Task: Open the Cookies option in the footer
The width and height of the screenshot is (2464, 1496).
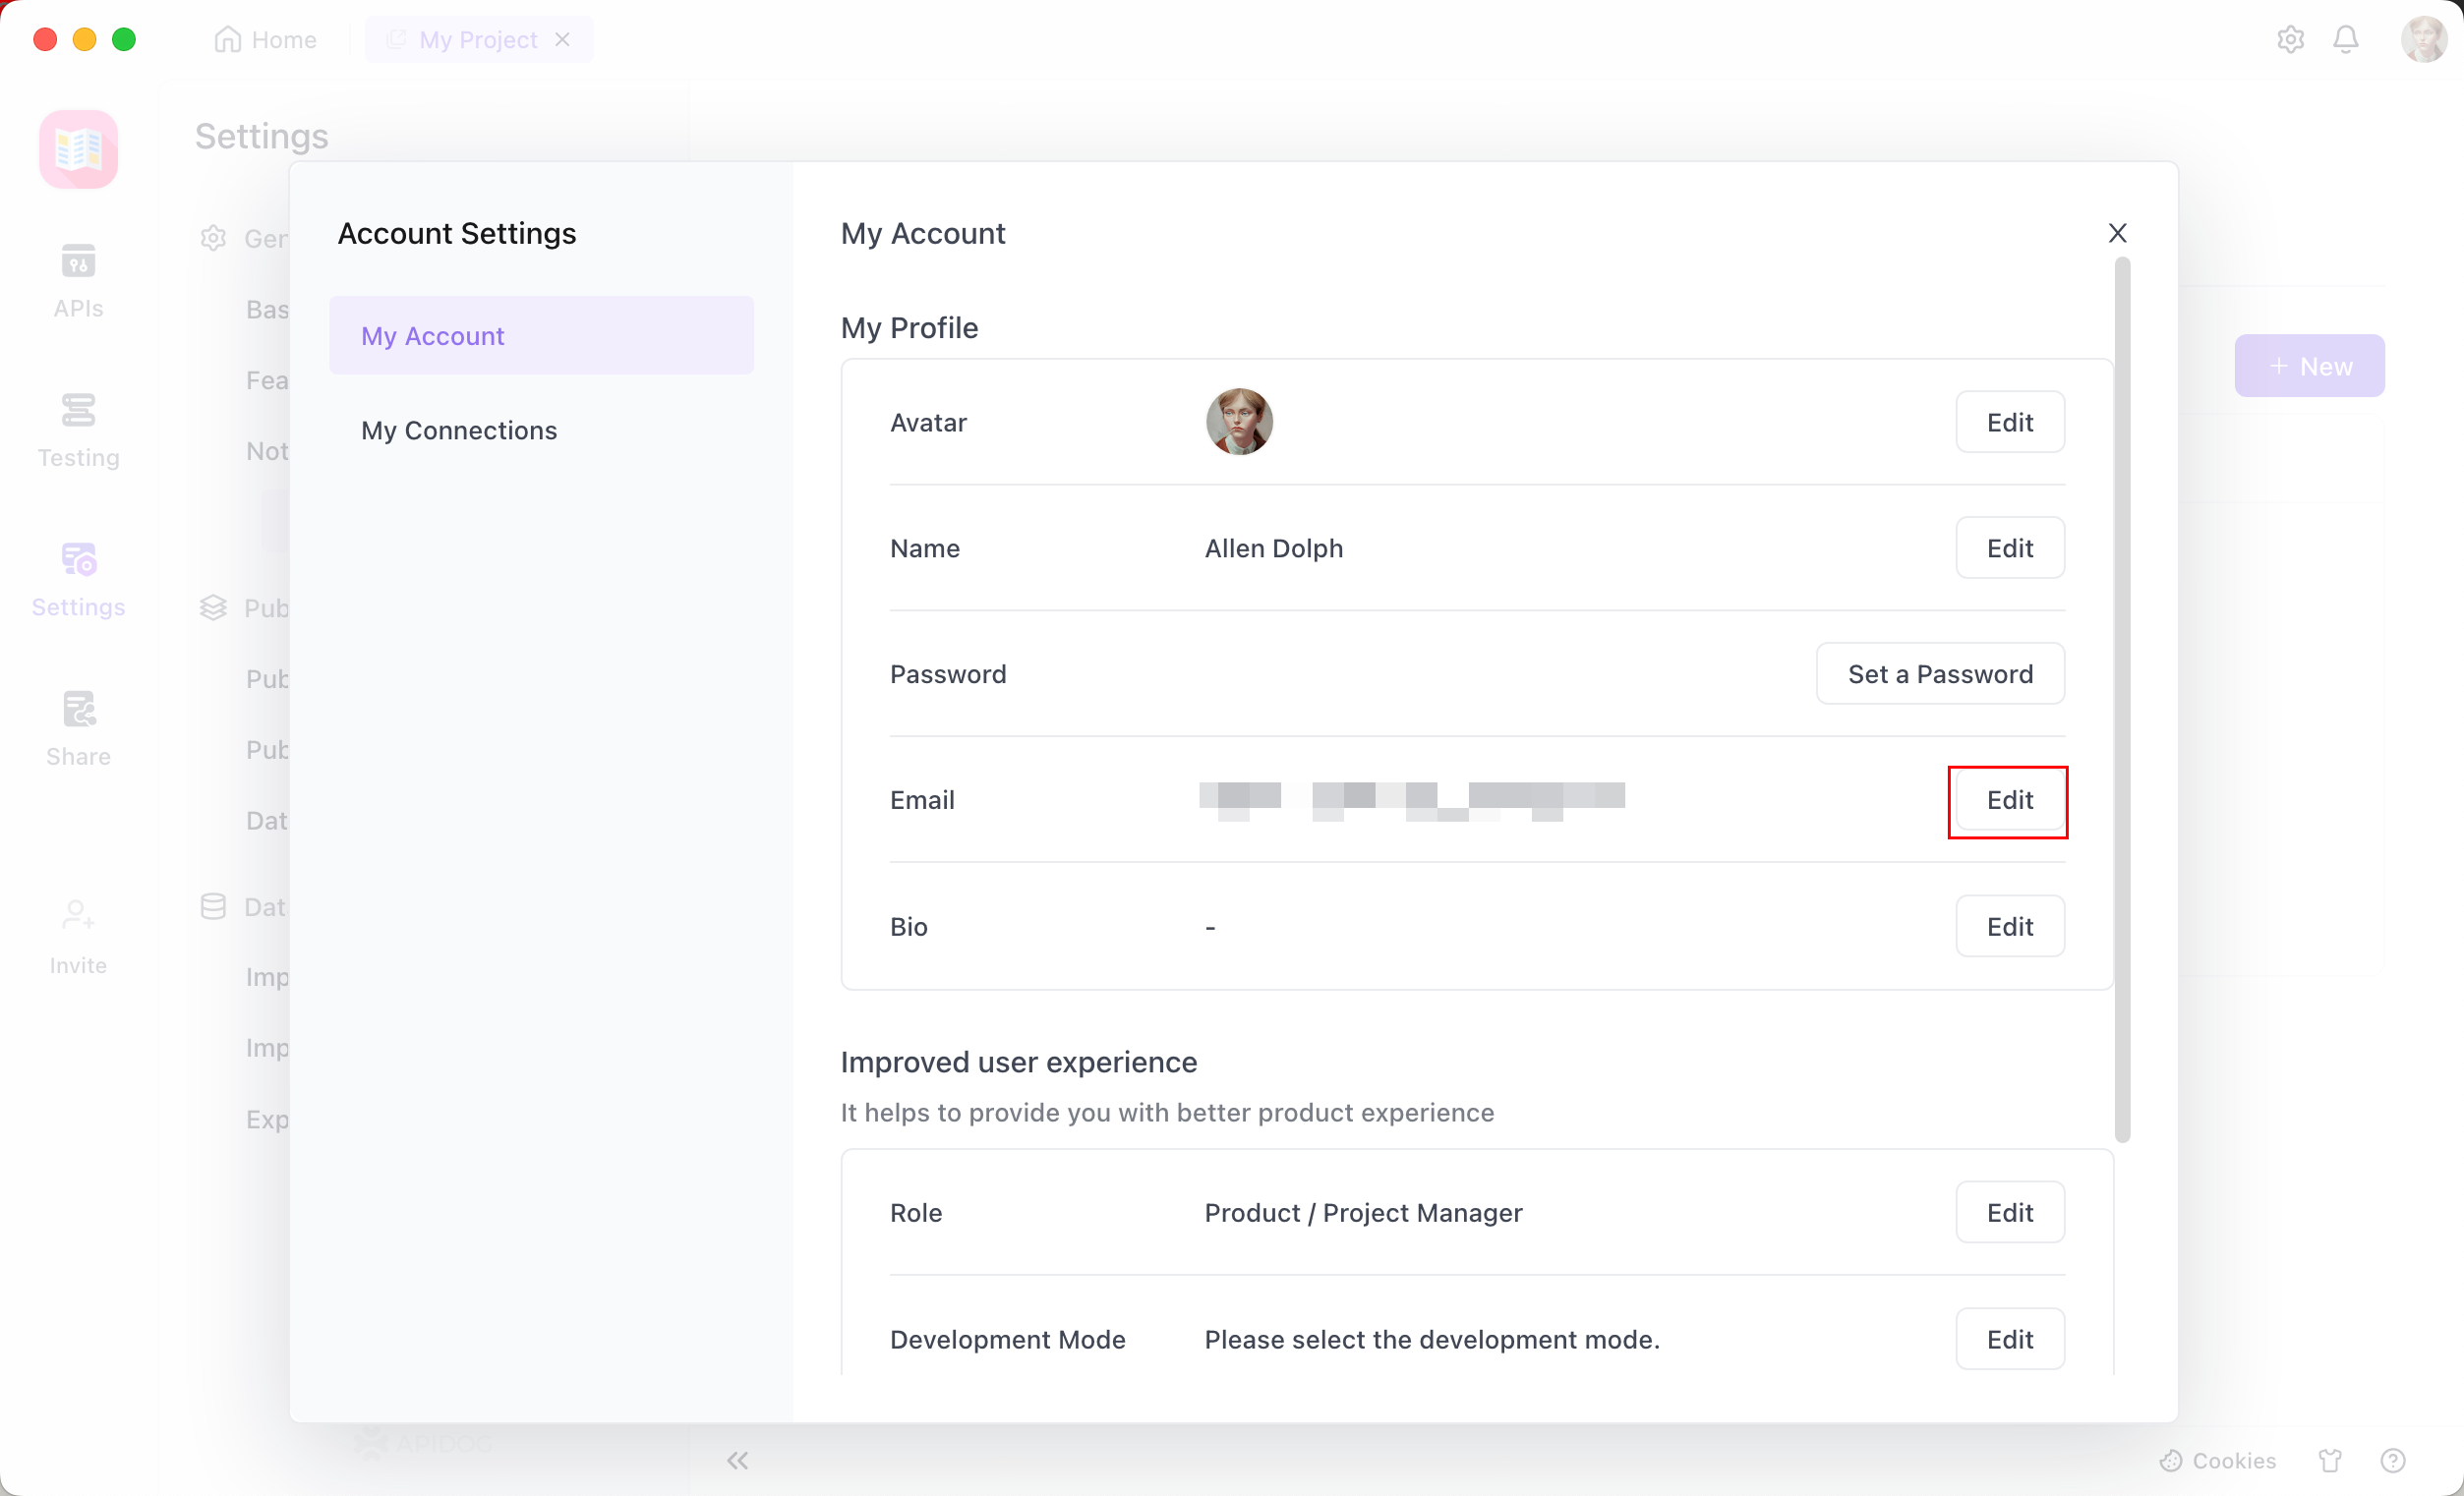Action: [x=2217, y=1460]
